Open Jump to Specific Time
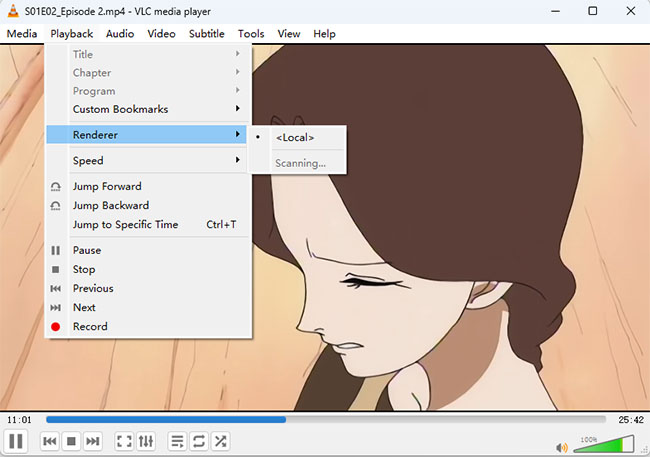This screenshot has height=457, width=650. (x=146, y=224)
